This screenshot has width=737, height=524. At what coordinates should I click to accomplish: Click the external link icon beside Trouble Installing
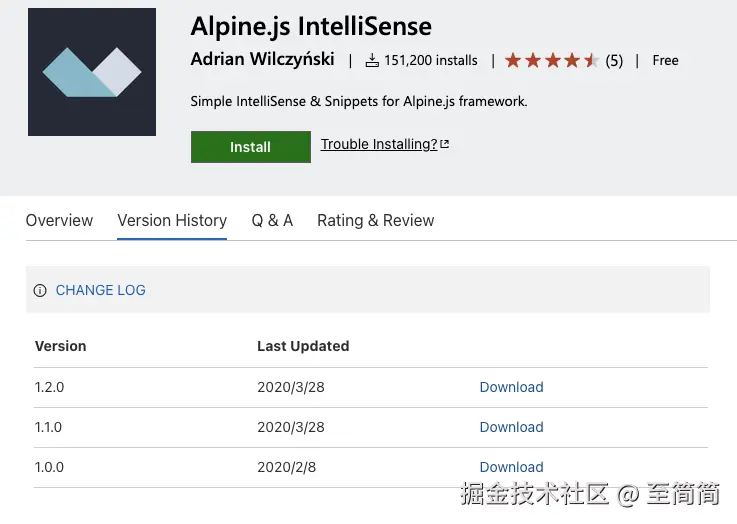(x=445, y=144)
